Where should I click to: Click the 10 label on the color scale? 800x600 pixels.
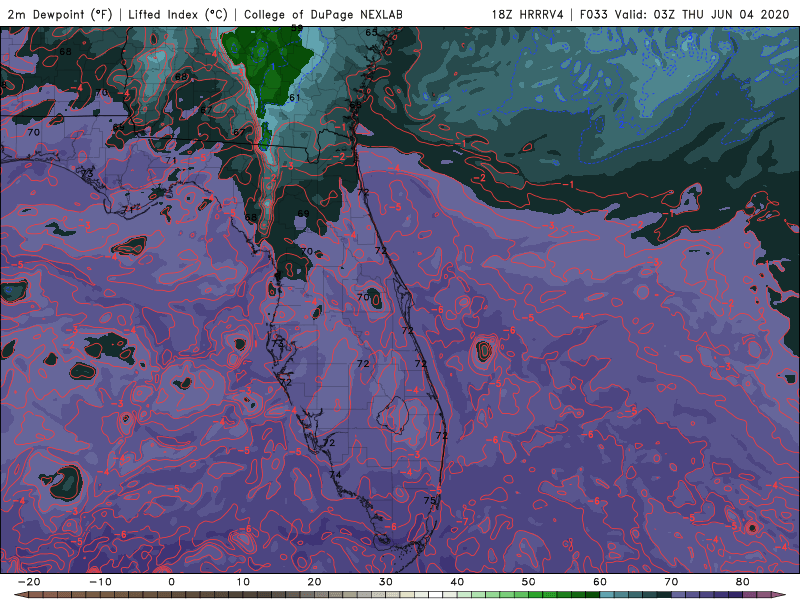[x=243, y=582]
